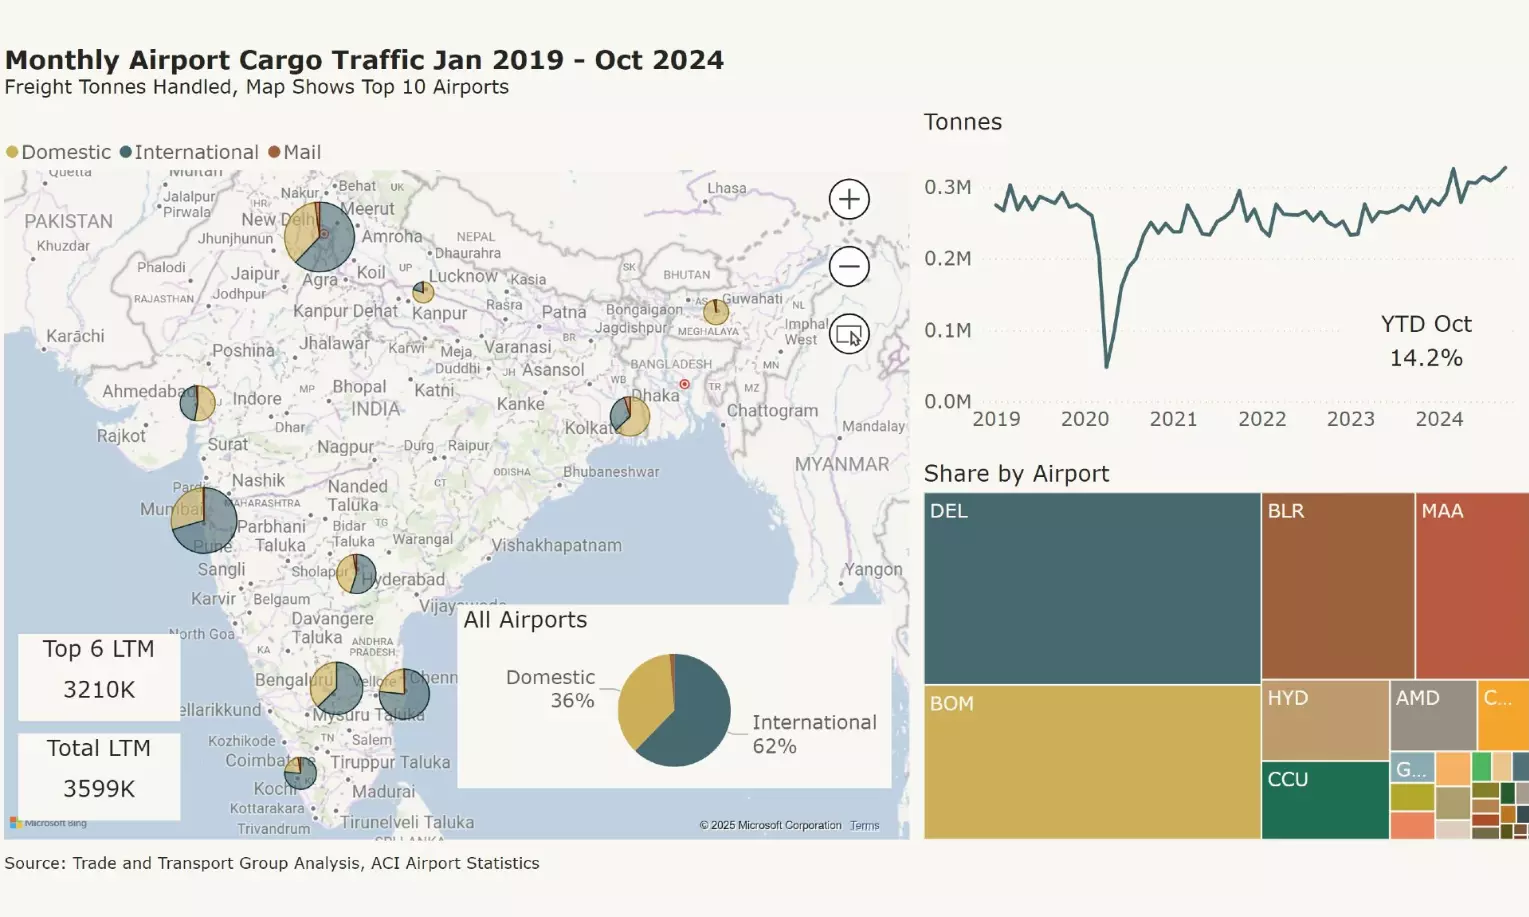
Task: Select the C... orange block in the treemap
Action: [1503, 715]
